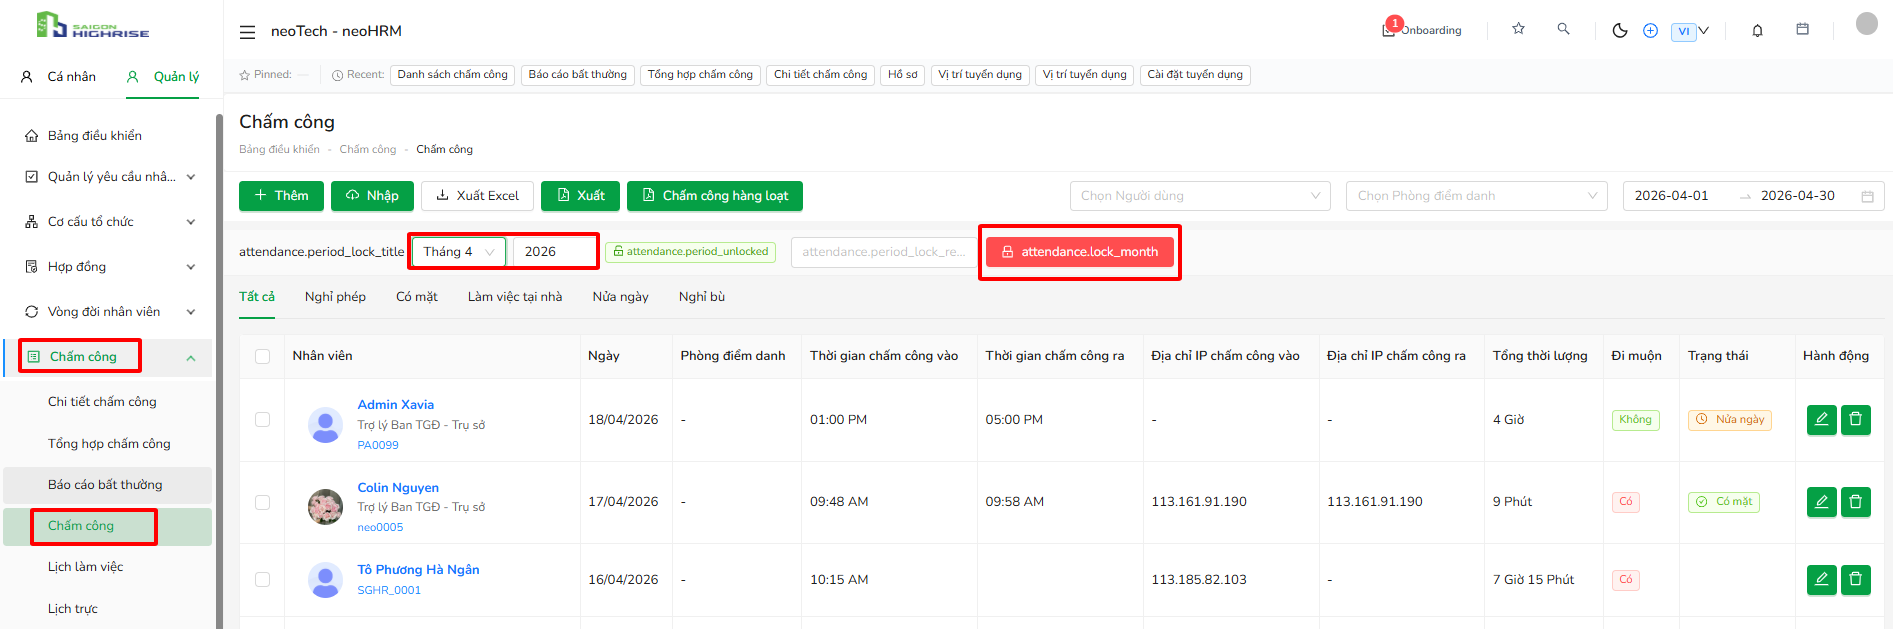The height and width of the screenshot is (629, 1893).
Task: Open Chọn Phòng điểm danh dropdown
Action: (x=1477, y=196)
